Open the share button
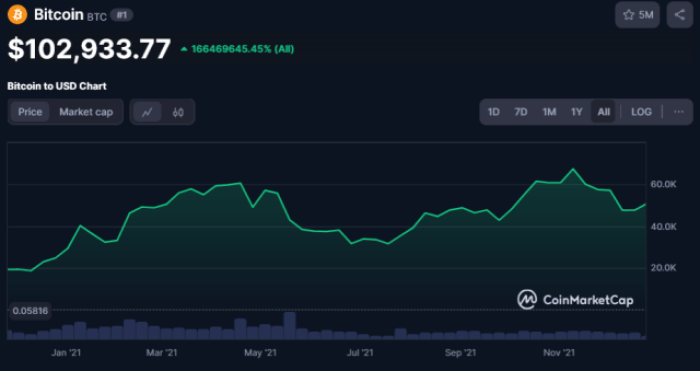The width and height of the screenshot is (700, 371). coord(679,15)
